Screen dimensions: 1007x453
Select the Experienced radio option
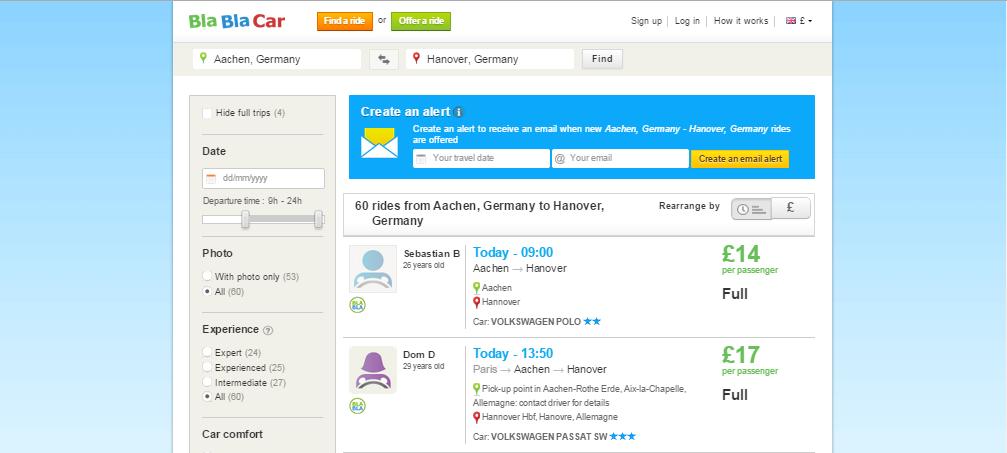pyautogui.click(x=207, y=367)
